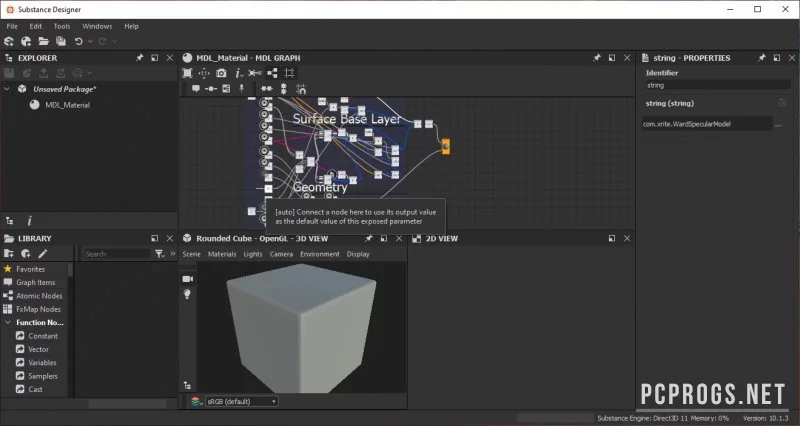Open the Windows menu

point(97,26)
